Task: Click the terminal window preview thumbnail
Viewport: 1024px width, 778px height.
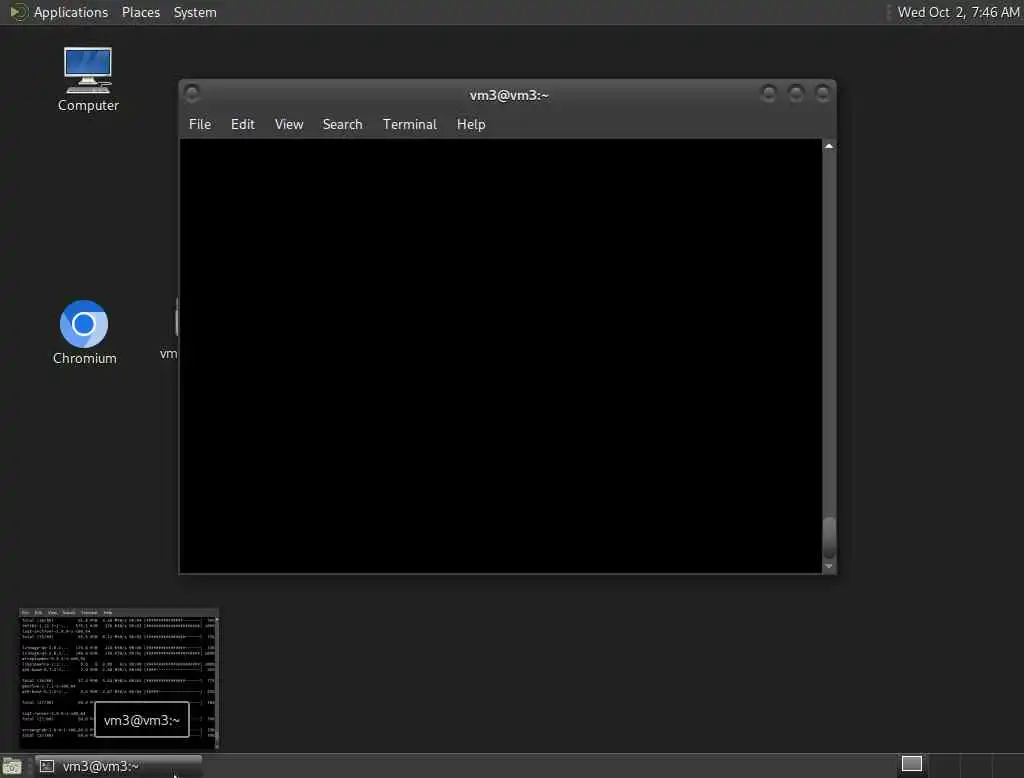Action: coord(119,678)
